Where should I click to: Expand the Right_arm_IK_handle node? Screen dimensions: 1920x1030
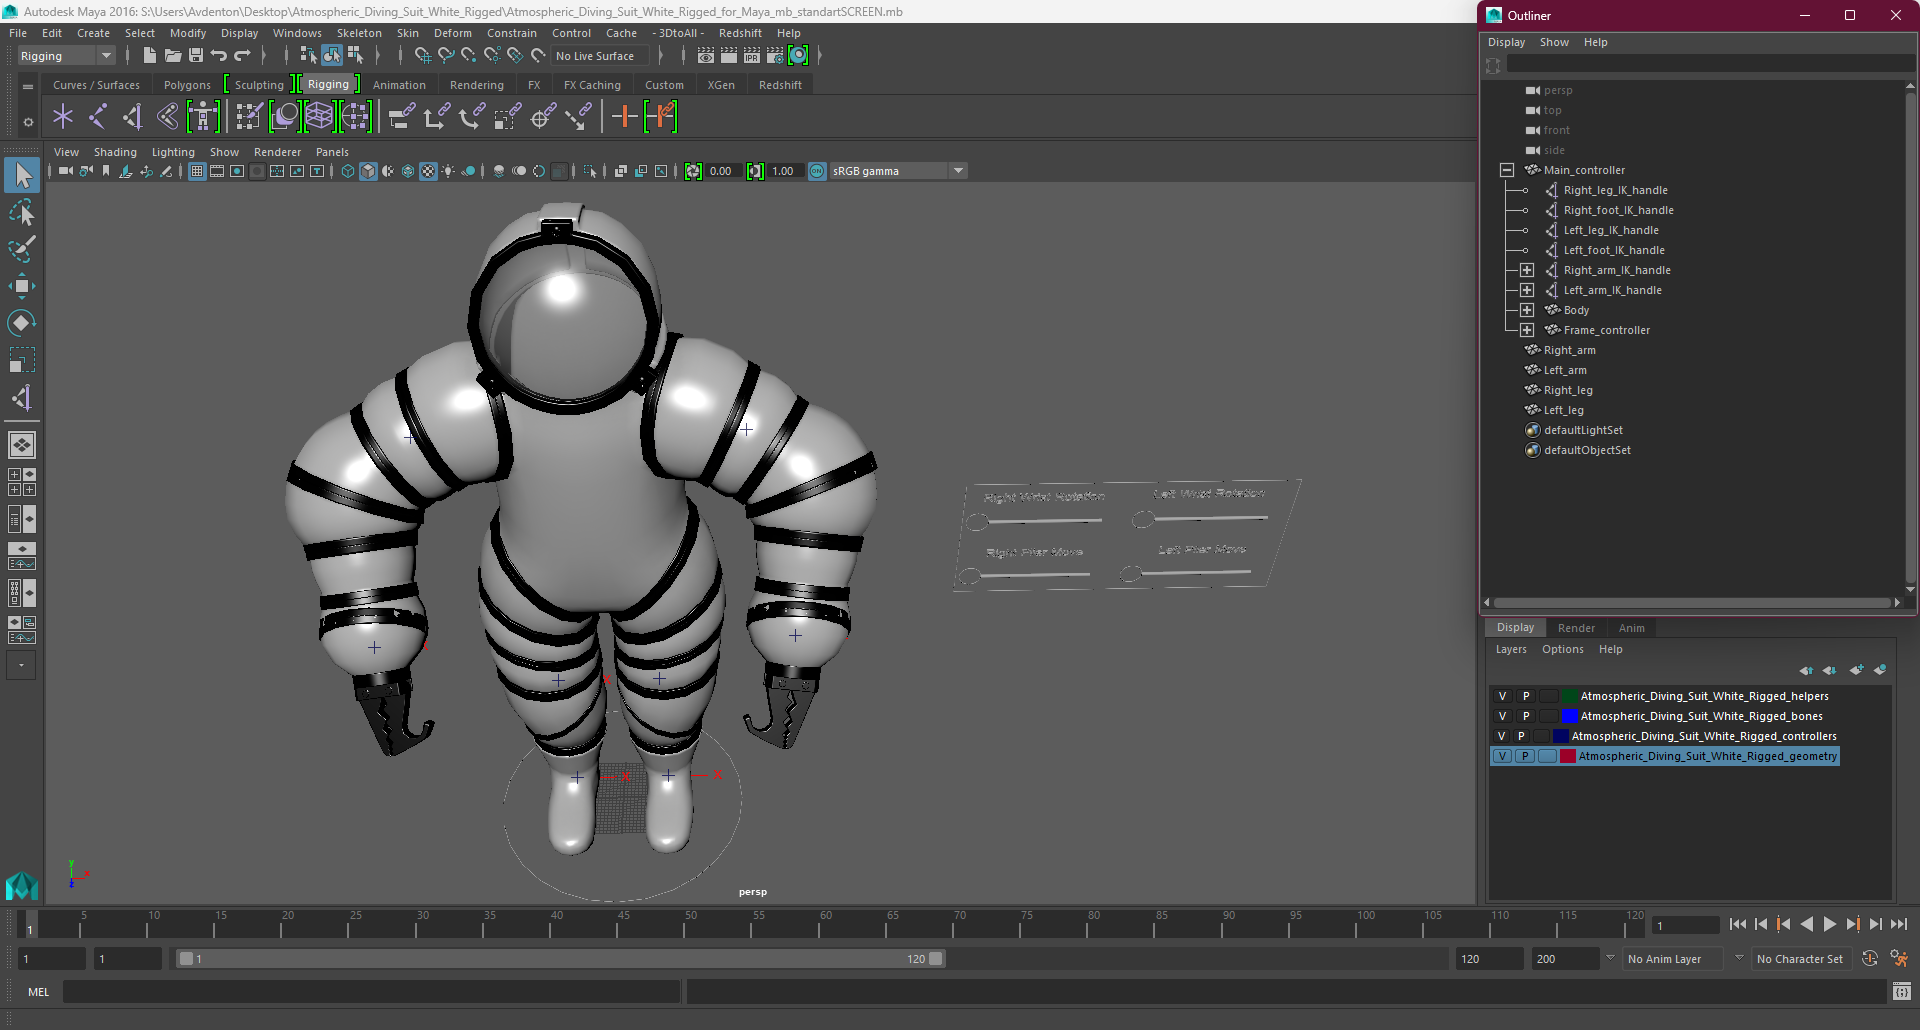1527,270
